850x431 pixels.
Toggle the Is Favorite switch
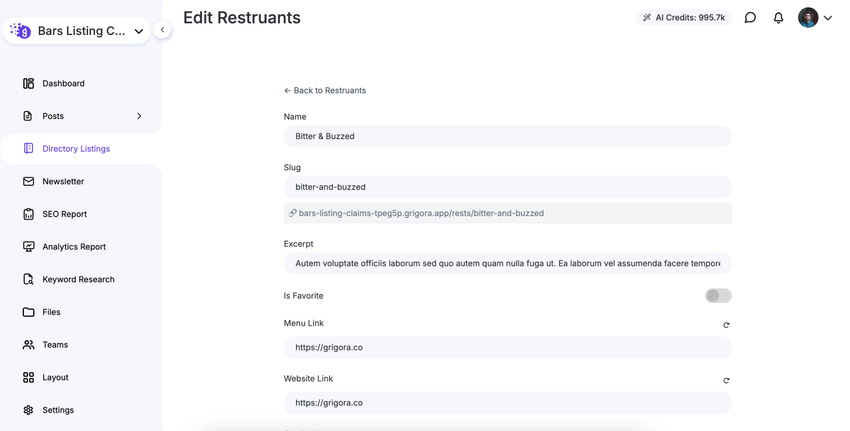718,296
